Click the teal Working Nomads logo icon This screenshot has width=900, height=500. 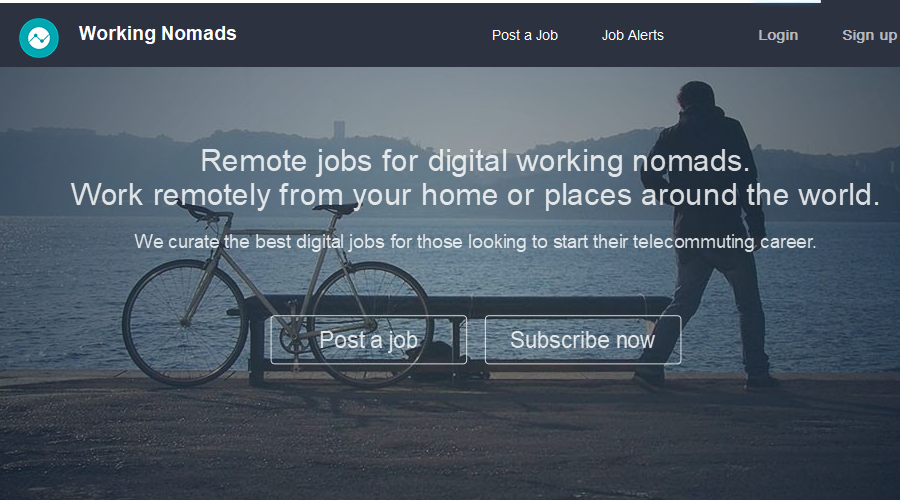[x=38, y=38]
